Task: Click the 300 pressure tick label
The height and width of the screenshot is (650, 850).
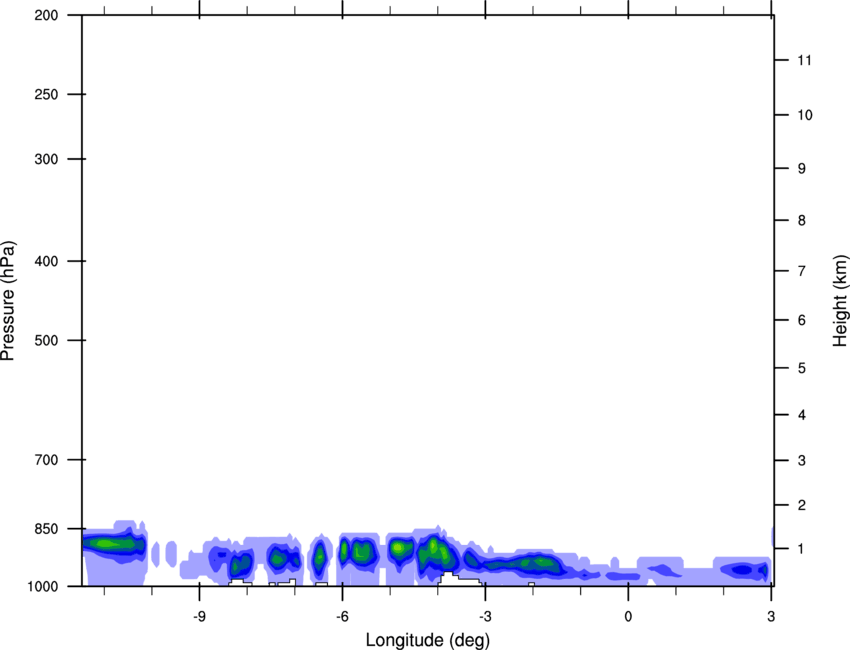Action: pyautogui.click(x=46, y=159)
